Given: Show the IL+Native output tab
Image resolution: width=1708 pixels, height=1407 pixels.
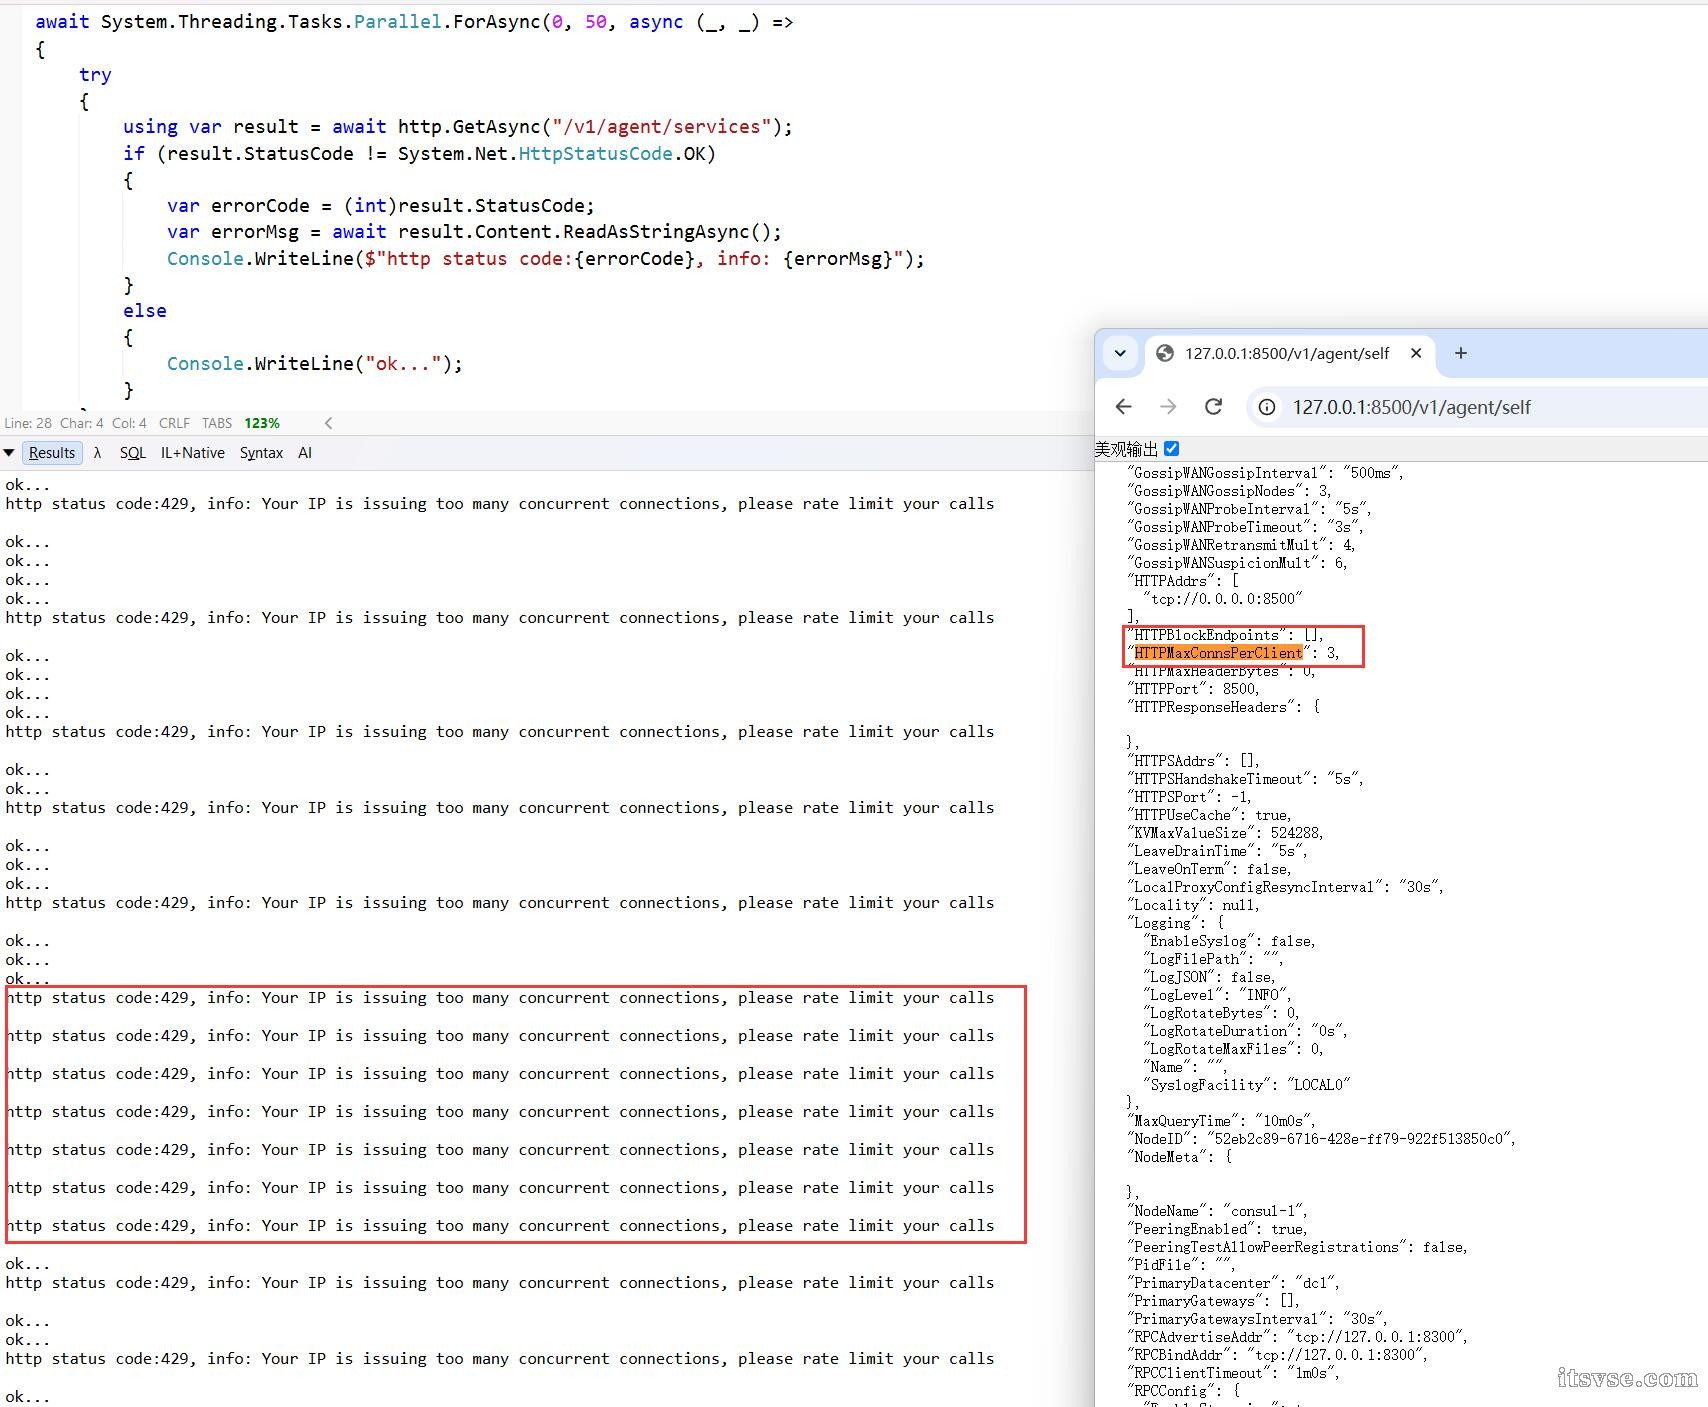Looking at the screenshot, I should click(193, 453).
